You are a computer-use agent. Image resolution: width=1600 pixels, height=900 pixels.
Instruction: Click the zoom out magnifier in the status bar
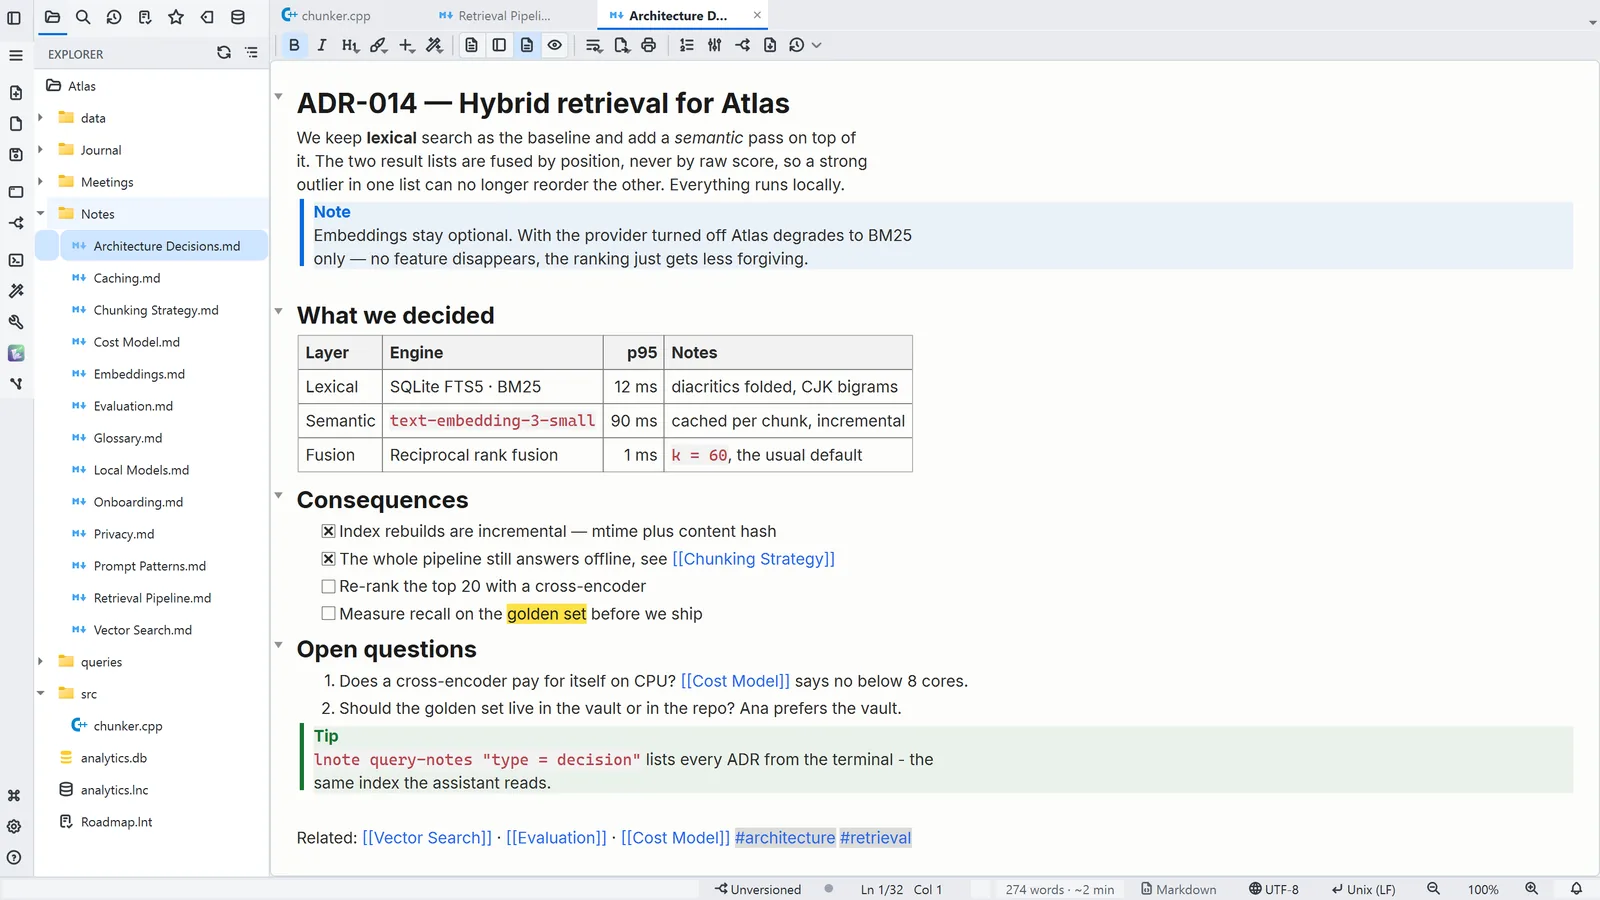(x=1433, y=889)
